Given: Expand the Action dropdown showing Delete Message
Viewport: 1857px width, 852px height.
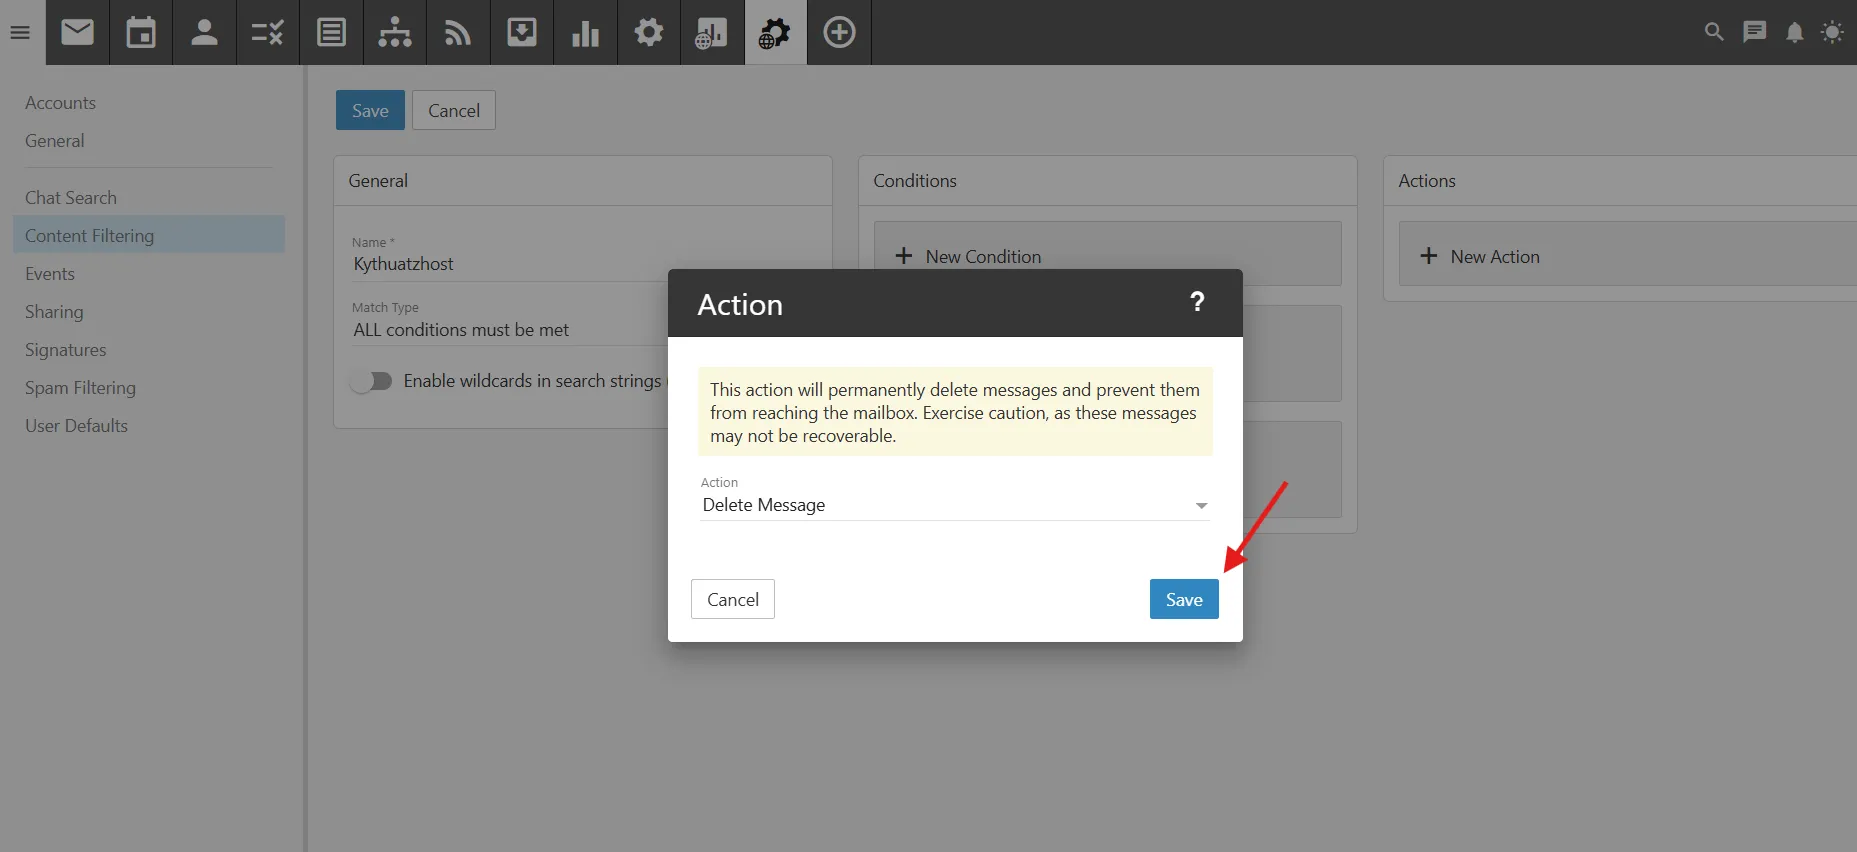Looking at the screenshot, I should pos(954,505).
